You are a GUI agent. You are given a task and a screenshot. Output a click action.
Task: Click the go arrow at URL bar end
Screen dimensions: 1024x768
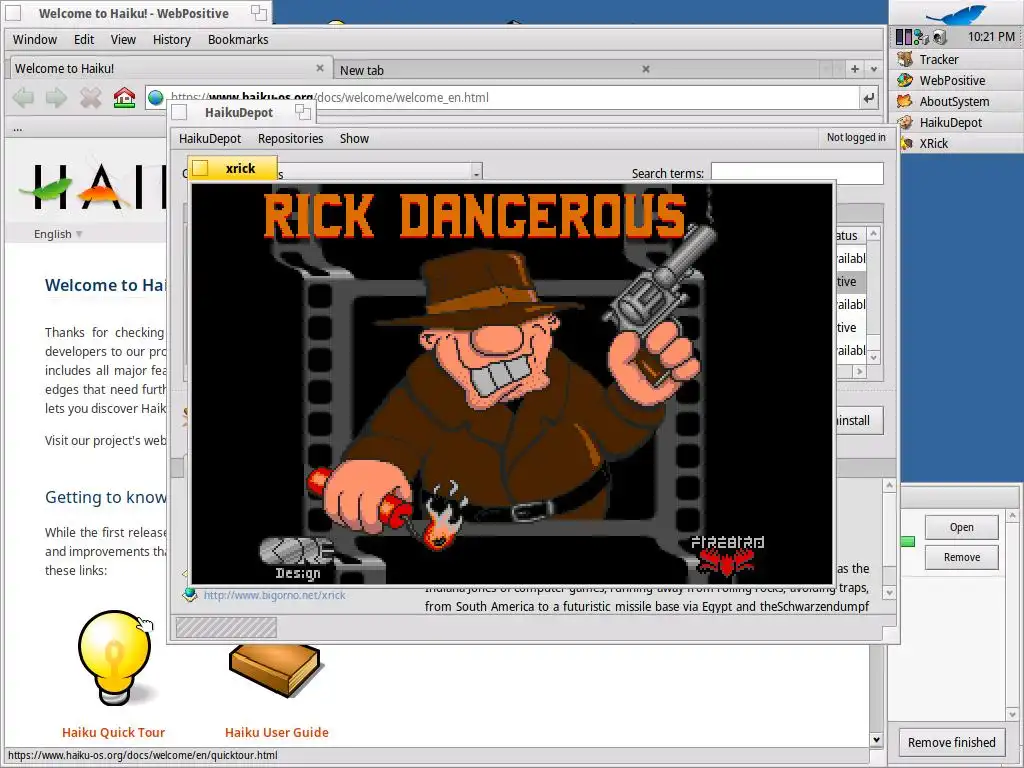868,98
